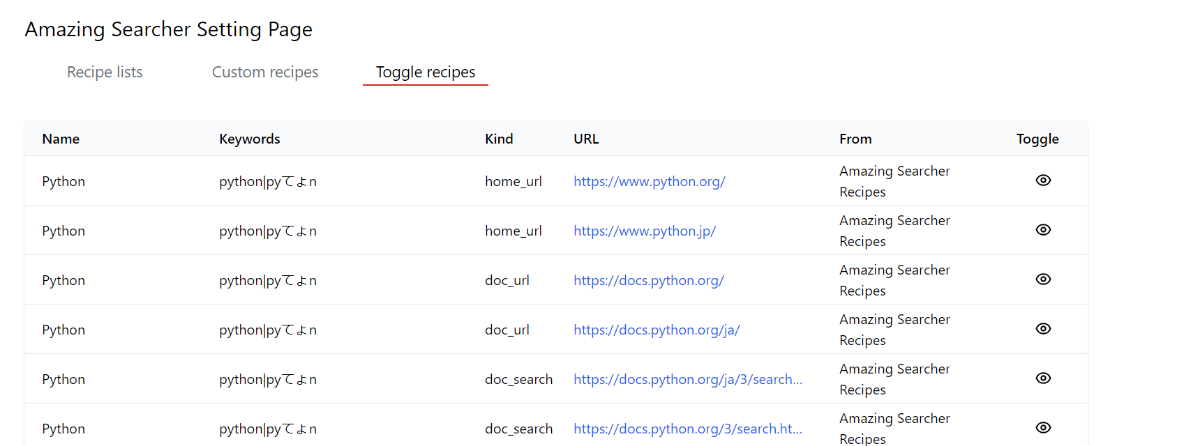This screenshot has height=446, width=1200.
Task: Open the https://www.python.org/ link
Action: click(649, 181)
